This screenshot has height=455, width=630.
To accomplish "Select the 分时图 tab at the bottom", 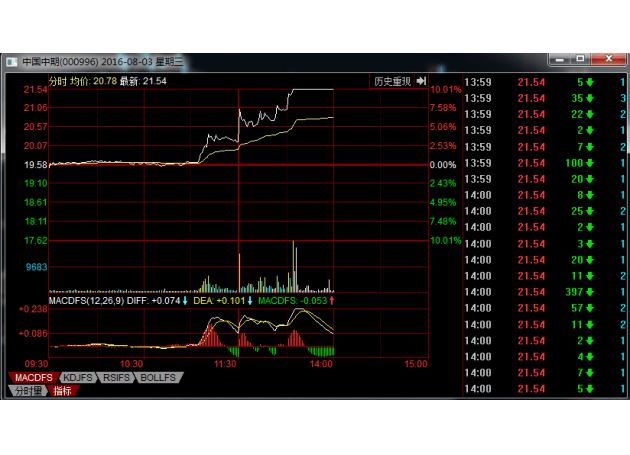I will [27, 391].
